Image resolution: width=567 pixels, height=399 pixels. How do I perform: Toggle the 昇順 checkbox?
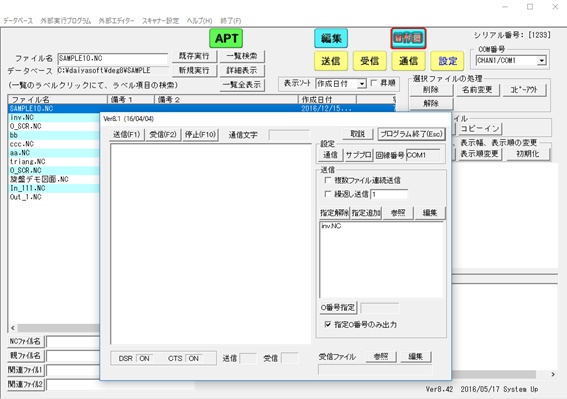(374, 83)
